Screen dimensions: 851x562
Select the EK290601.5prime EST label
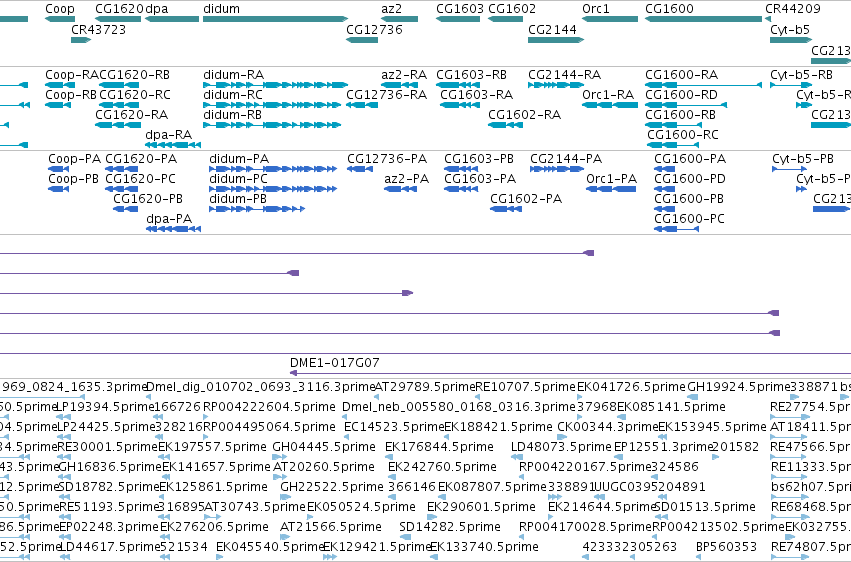[481, 507]
